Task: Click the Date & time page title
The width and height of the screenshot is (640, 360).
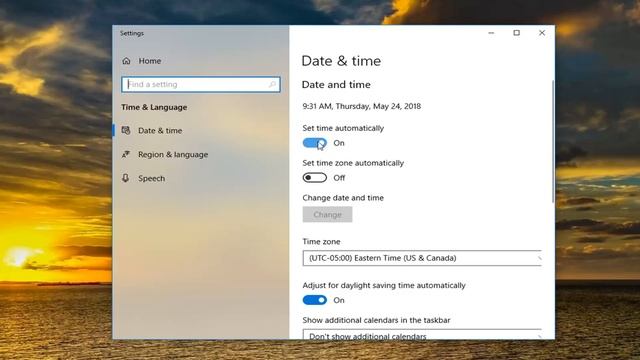Action: point(341,61)
